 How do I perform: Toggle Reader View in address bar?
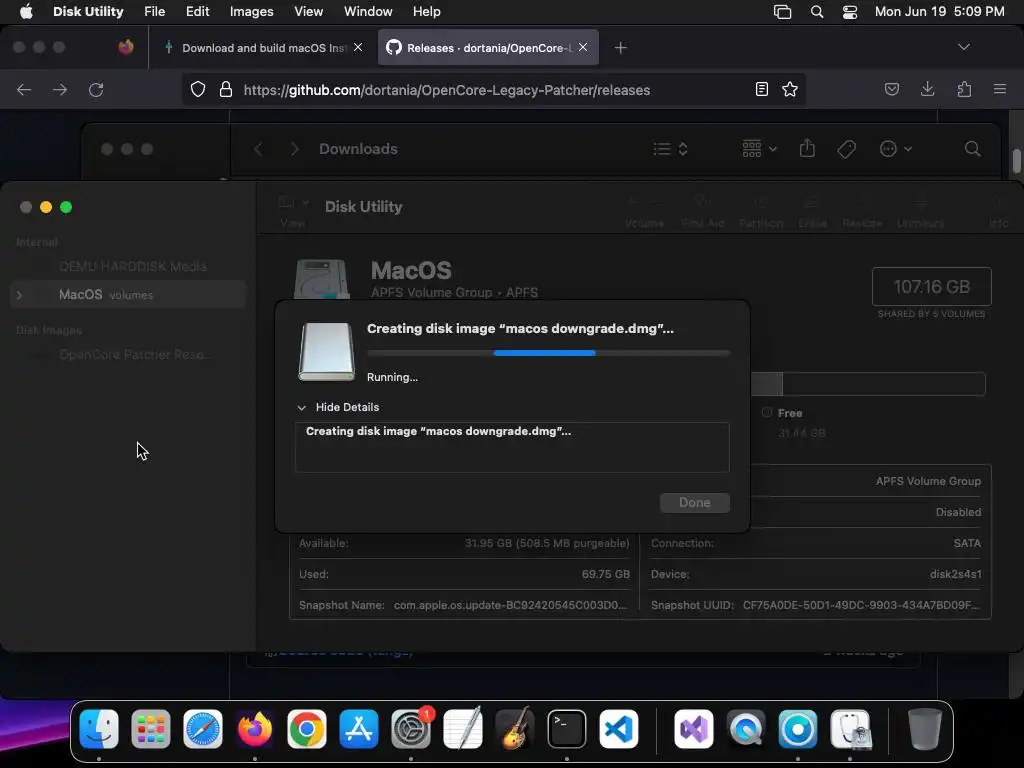tap(761, 89)
